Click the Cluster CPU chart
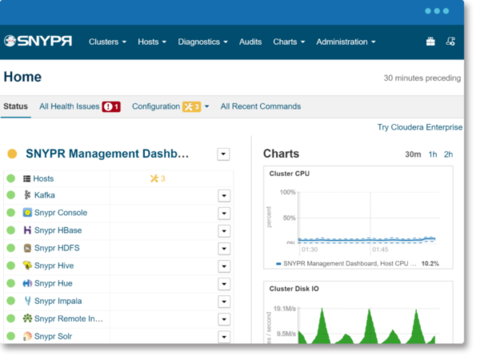Screen dimensions: 480x360 click(x=358, y=217)
